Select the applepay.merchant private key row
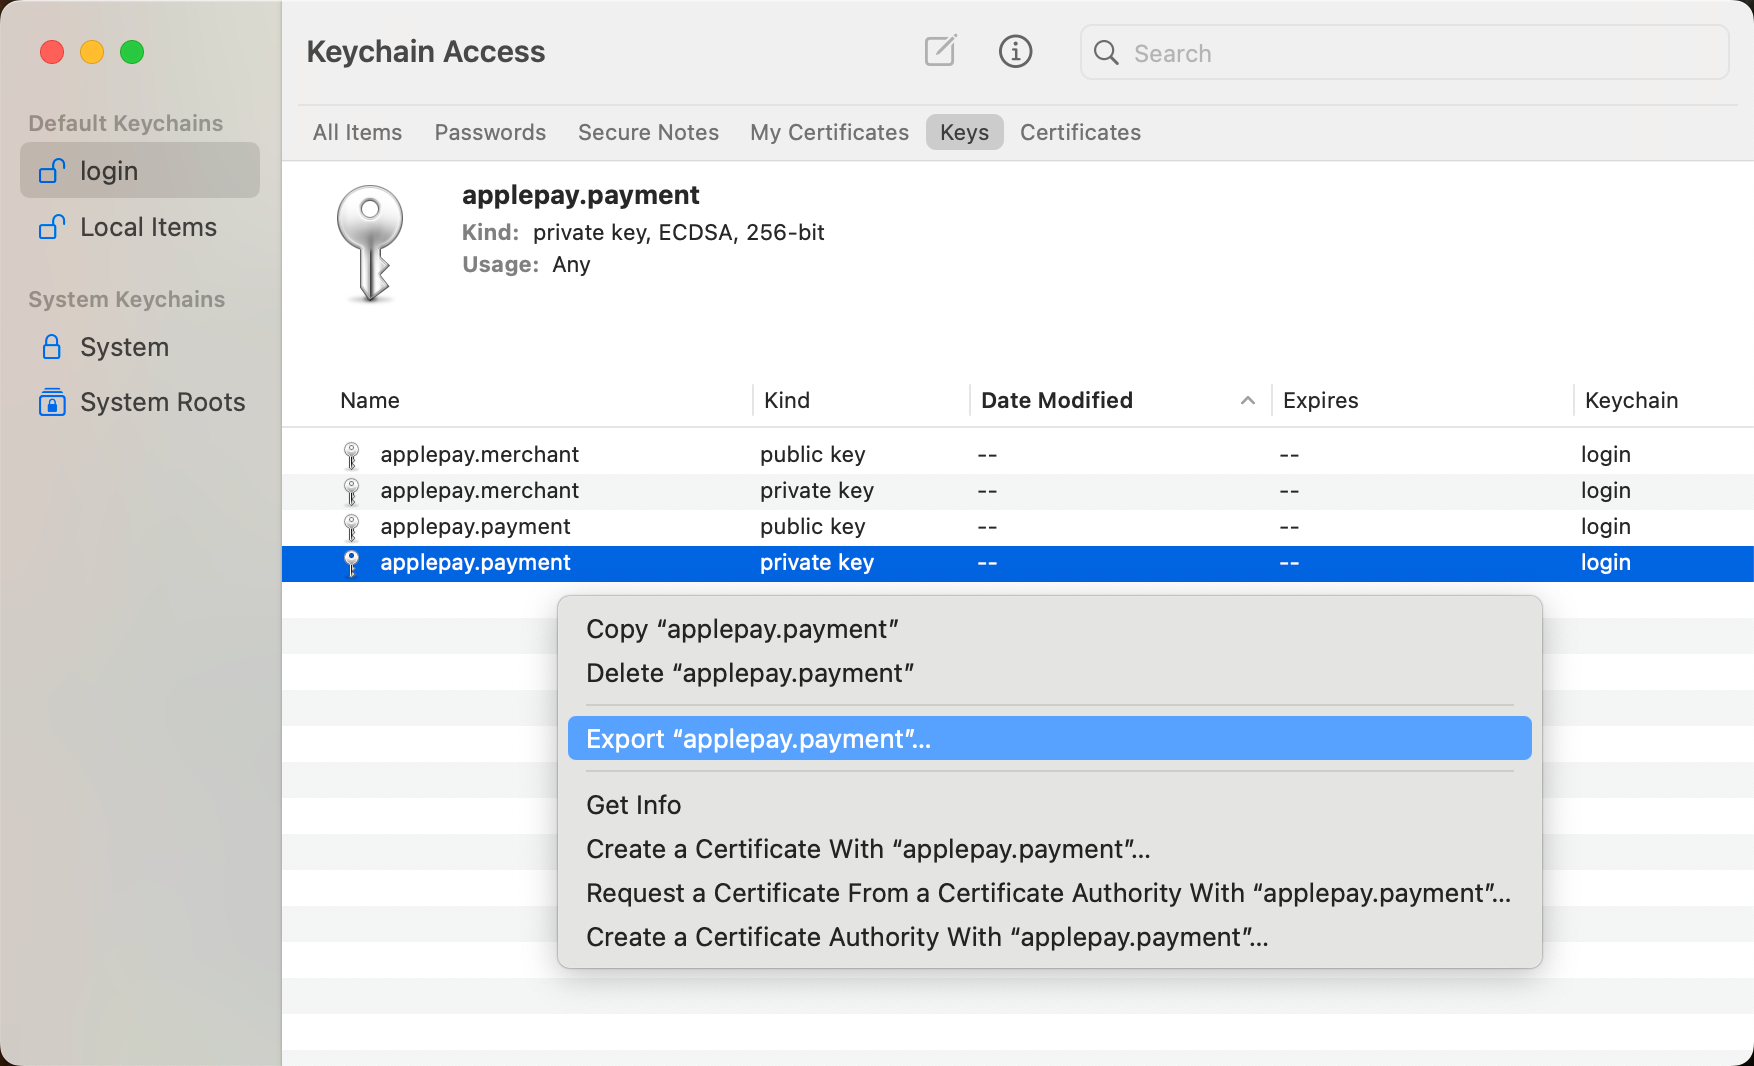Viewport: 1754px width, 1066px height. click(x=480, y=491)
